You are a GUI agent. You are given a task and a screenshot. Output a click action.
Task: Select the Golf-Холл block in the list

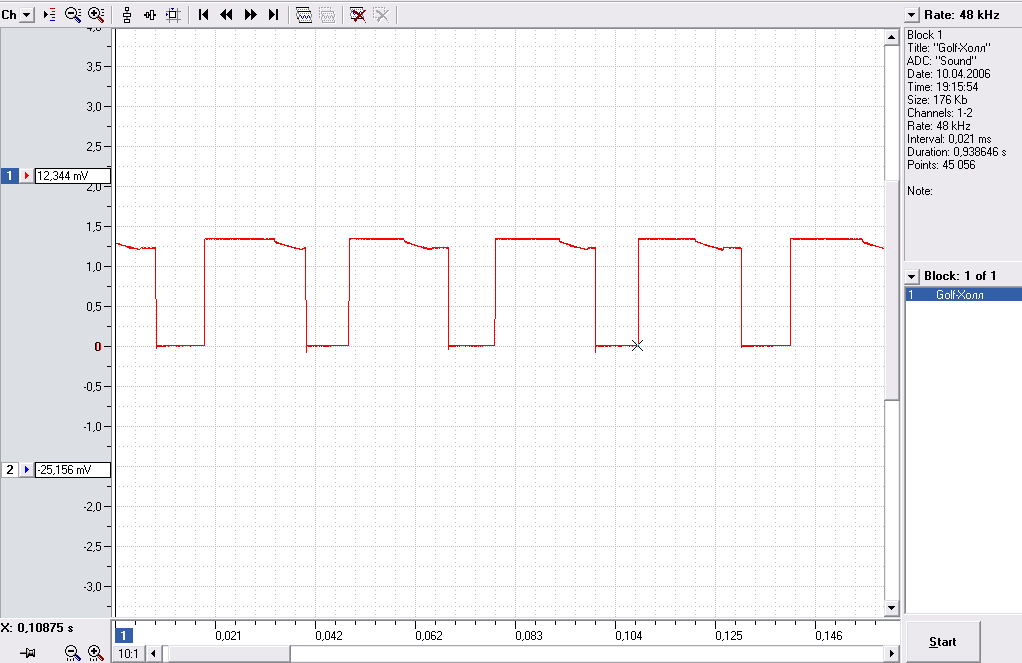(x=963, y=295)
